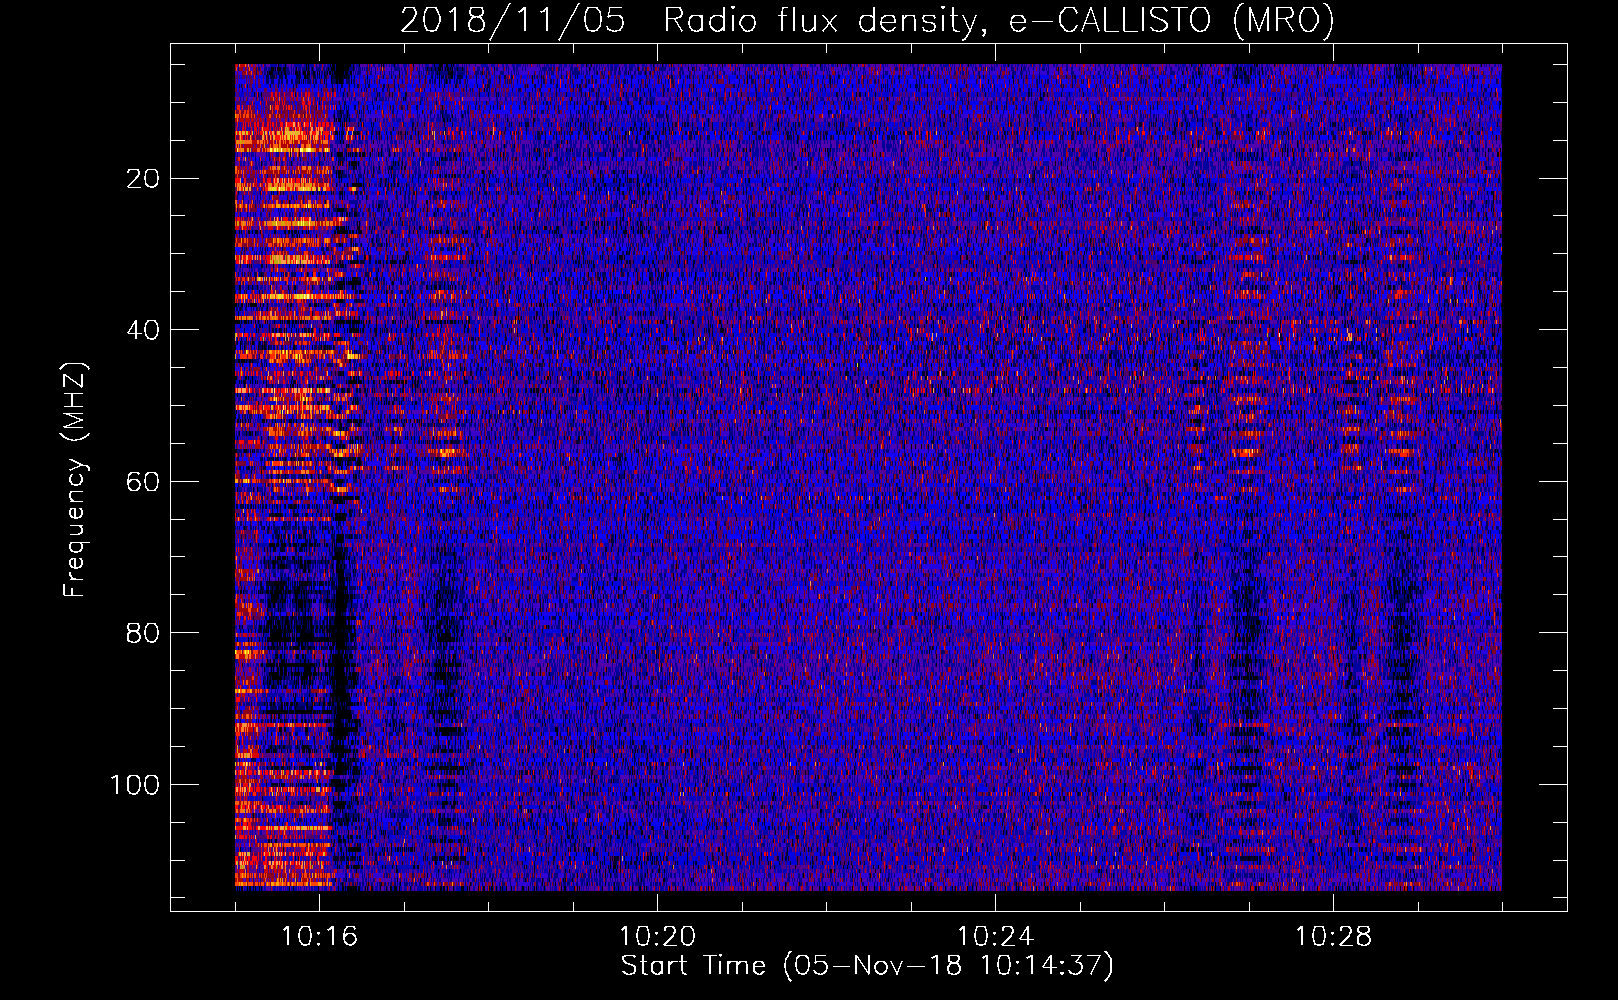1618x1000 pixels.
Task: Click the 10:20 time tick label
Action: (x=658, y=937)
